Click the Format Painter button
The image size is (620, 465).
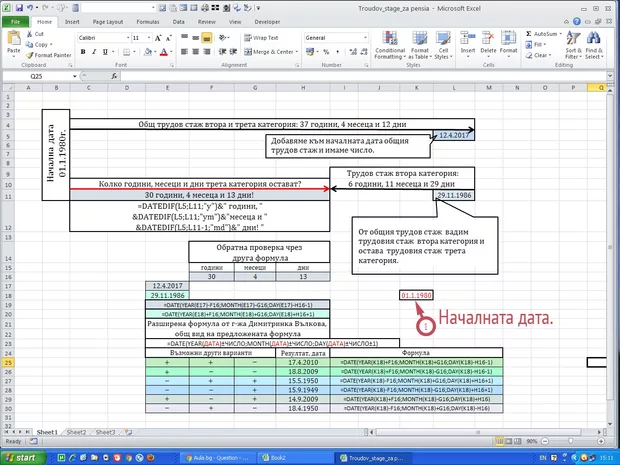pos(50,54)
